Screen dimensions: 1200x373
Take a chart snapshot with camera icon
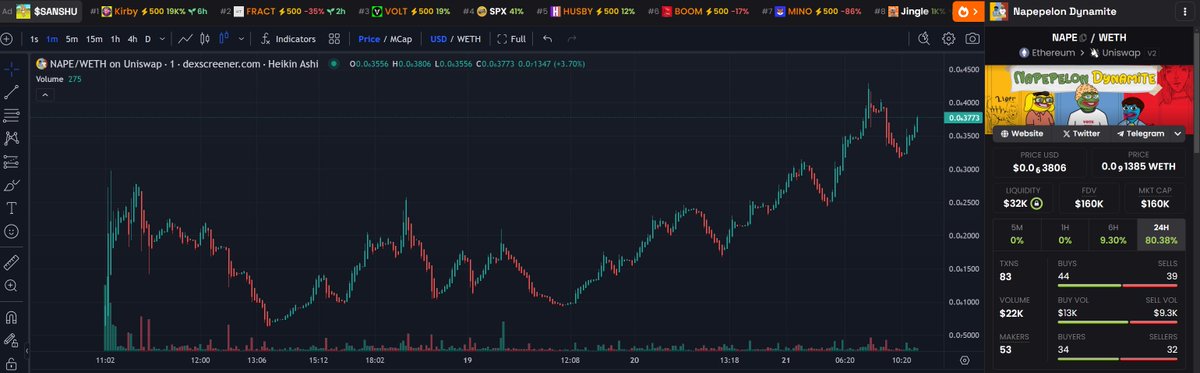point(972,39)
